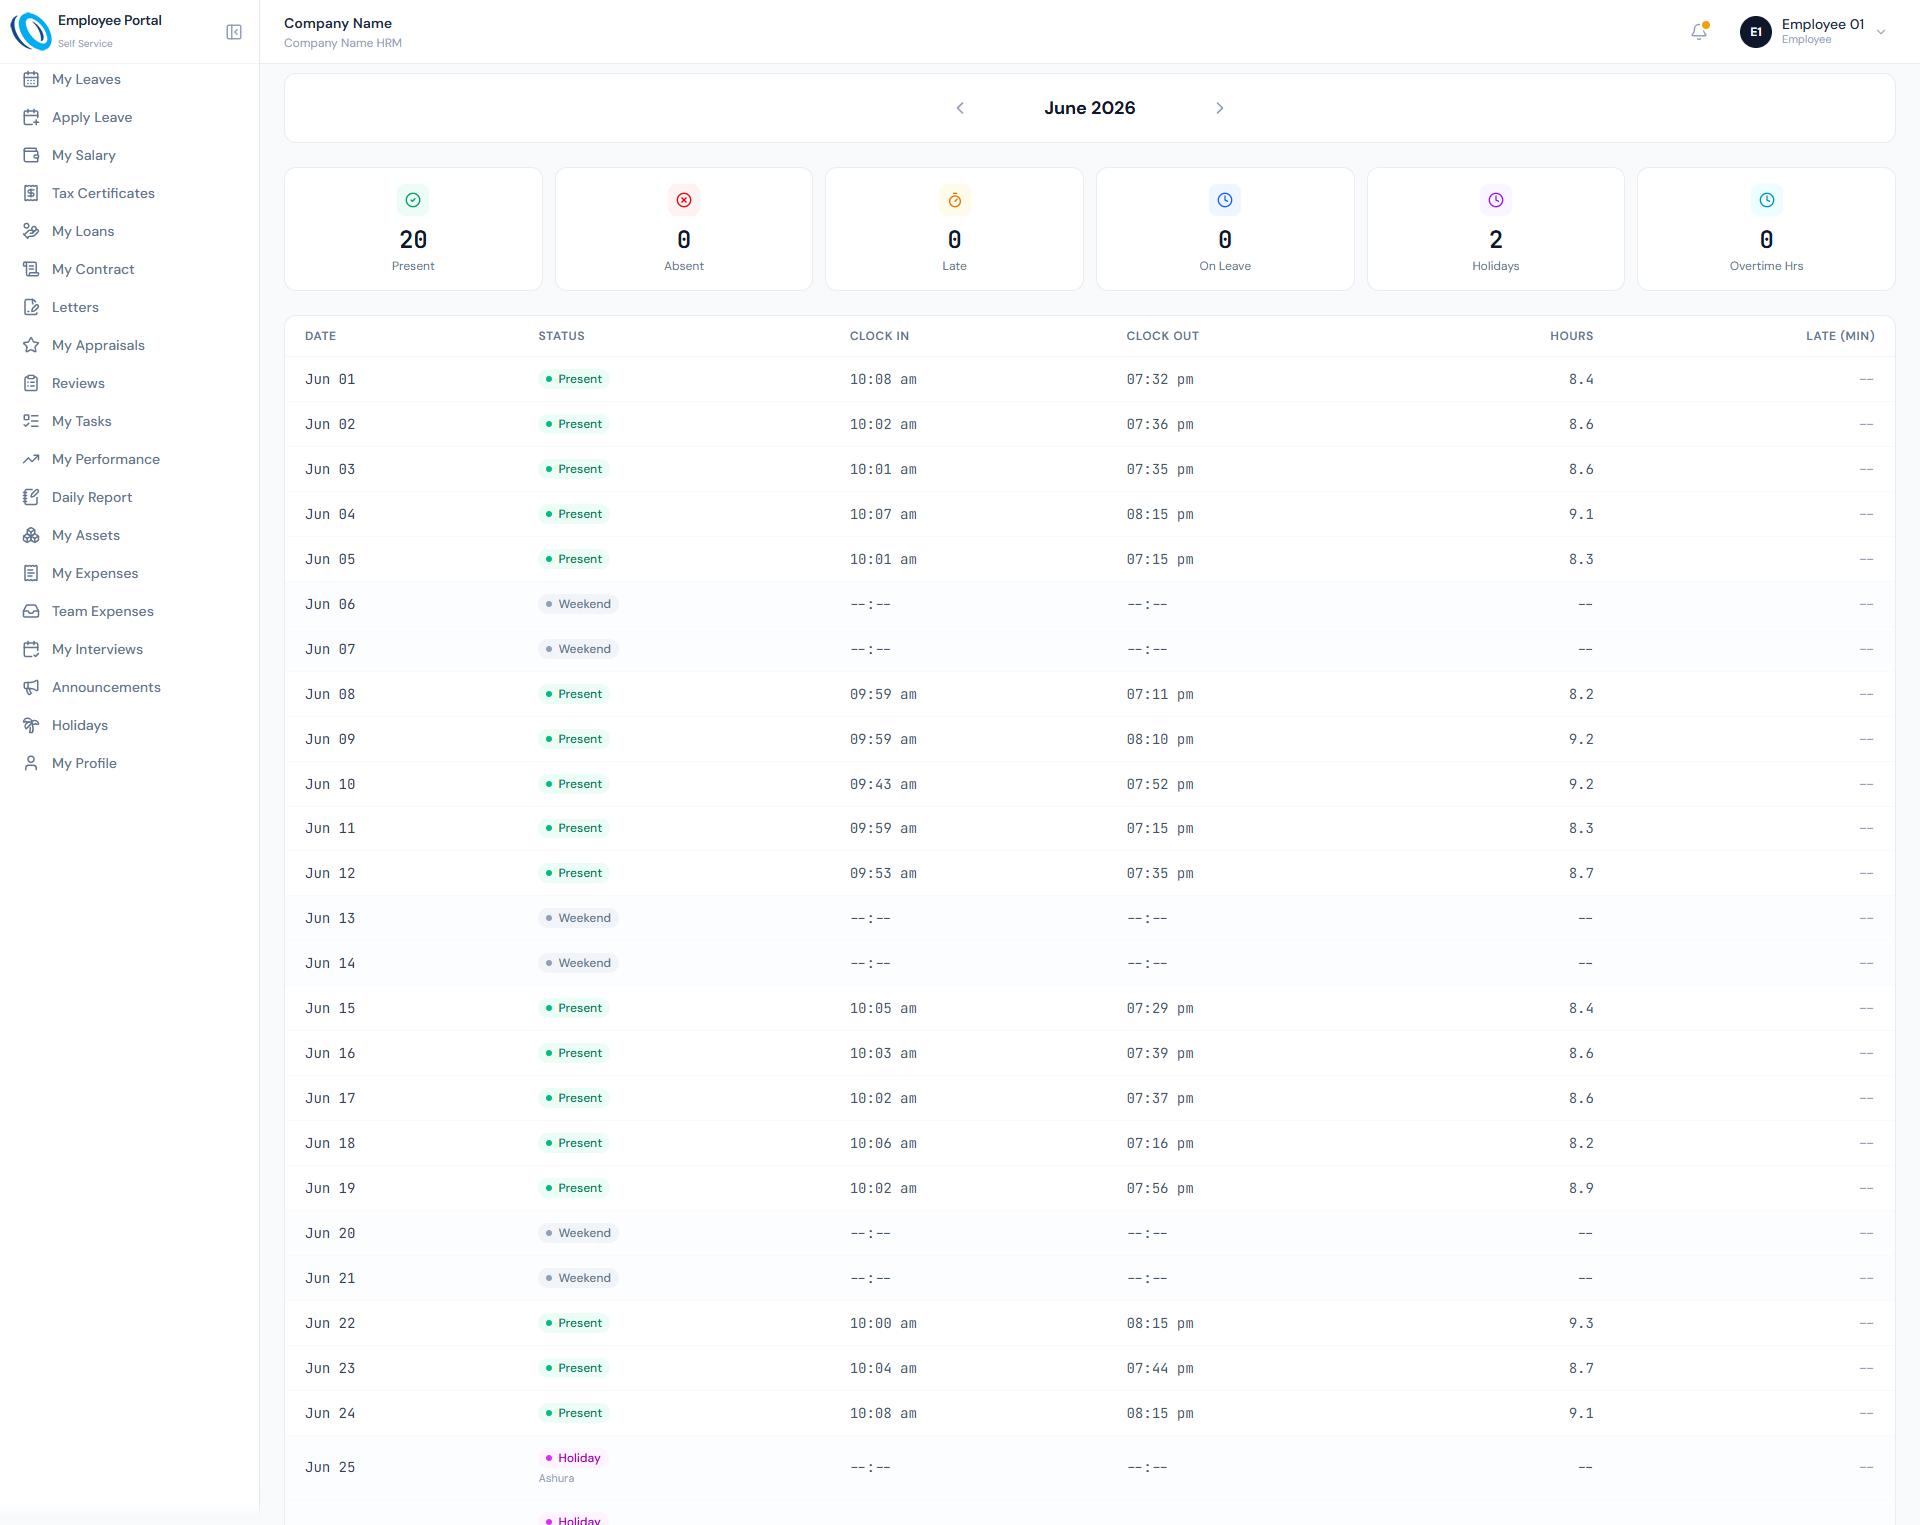
Task: Click the Jun 01 date cell
Action: pyautogui.click(x=330, y=379)
